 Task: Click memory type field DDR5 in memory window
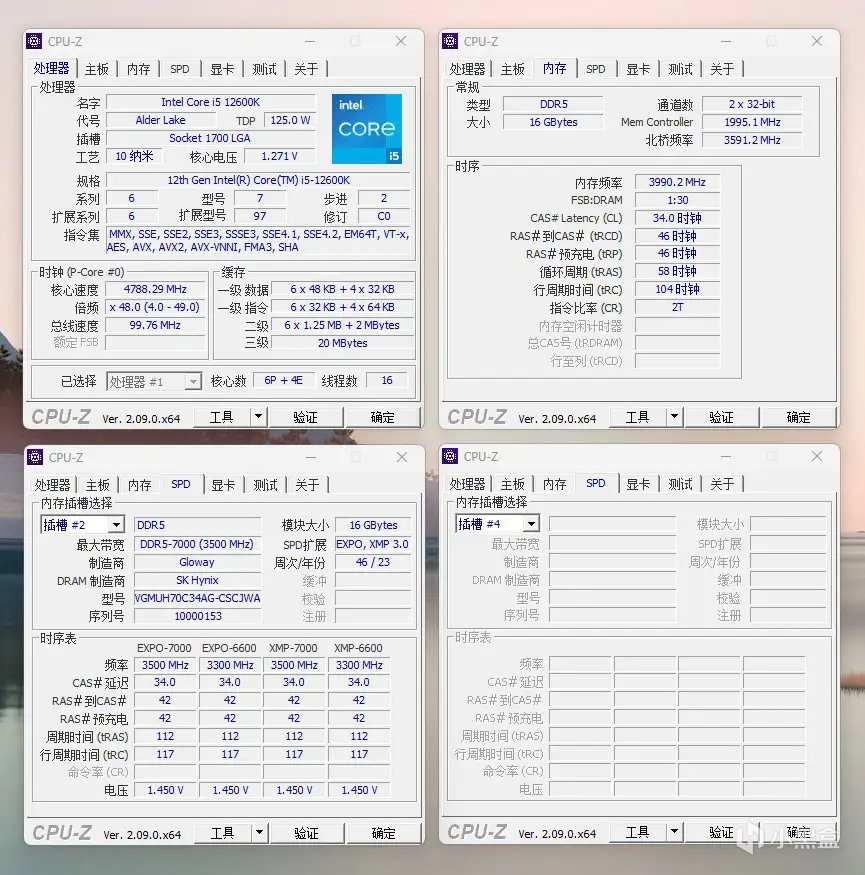point(553,104)
